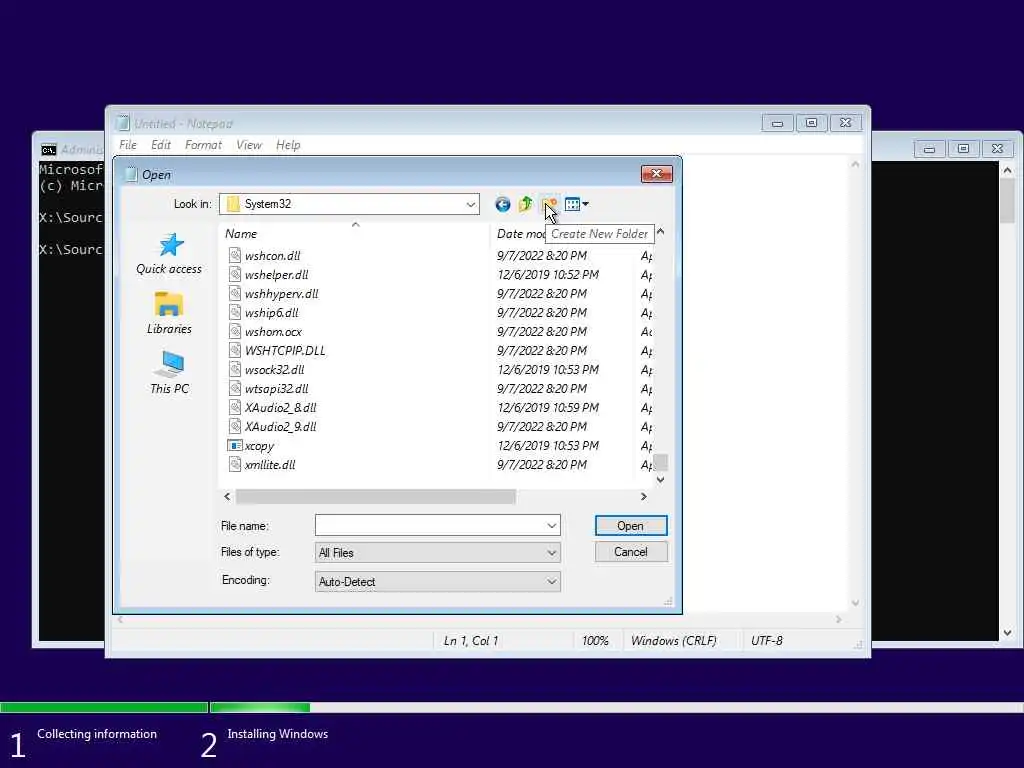Minimize the Notepad window

777,123
